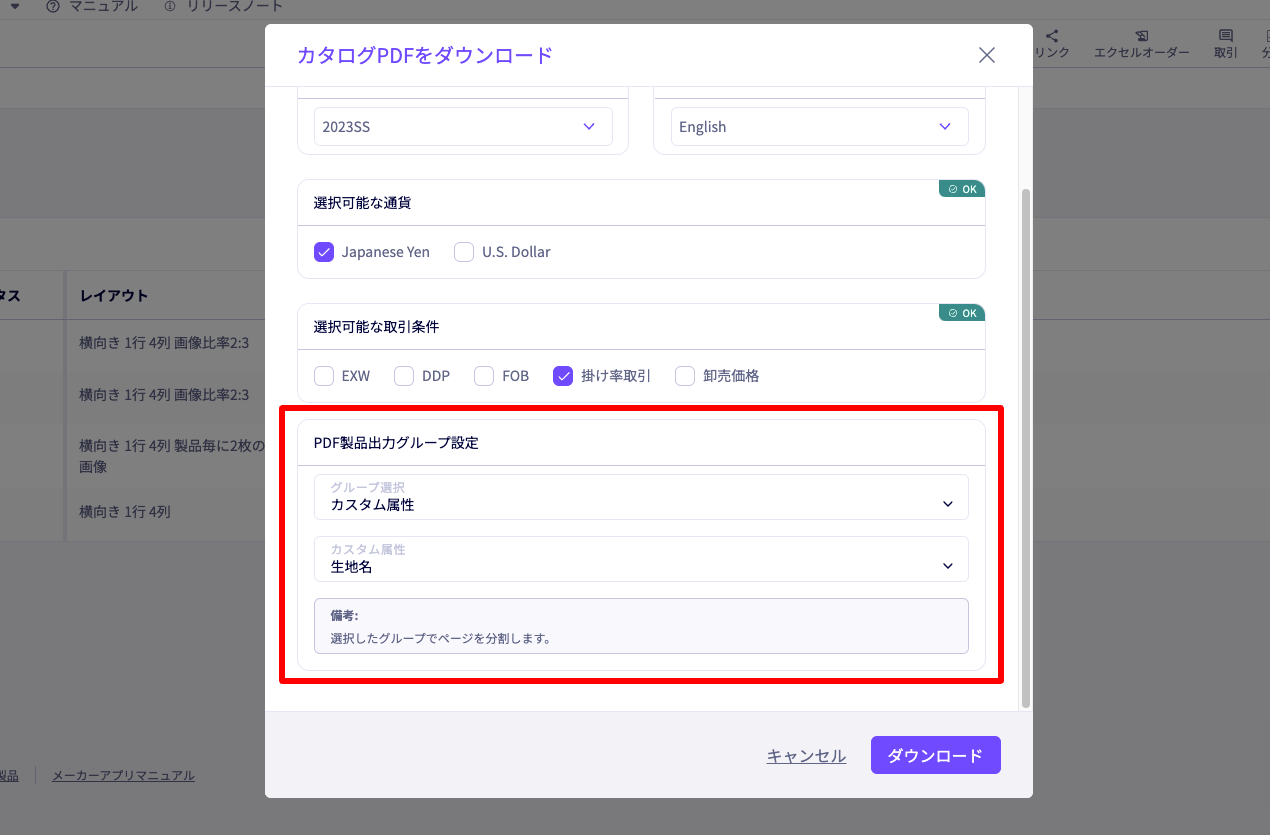1270x835 pixels.
Task: Open the English language dropdown
Action: (819, 127)
